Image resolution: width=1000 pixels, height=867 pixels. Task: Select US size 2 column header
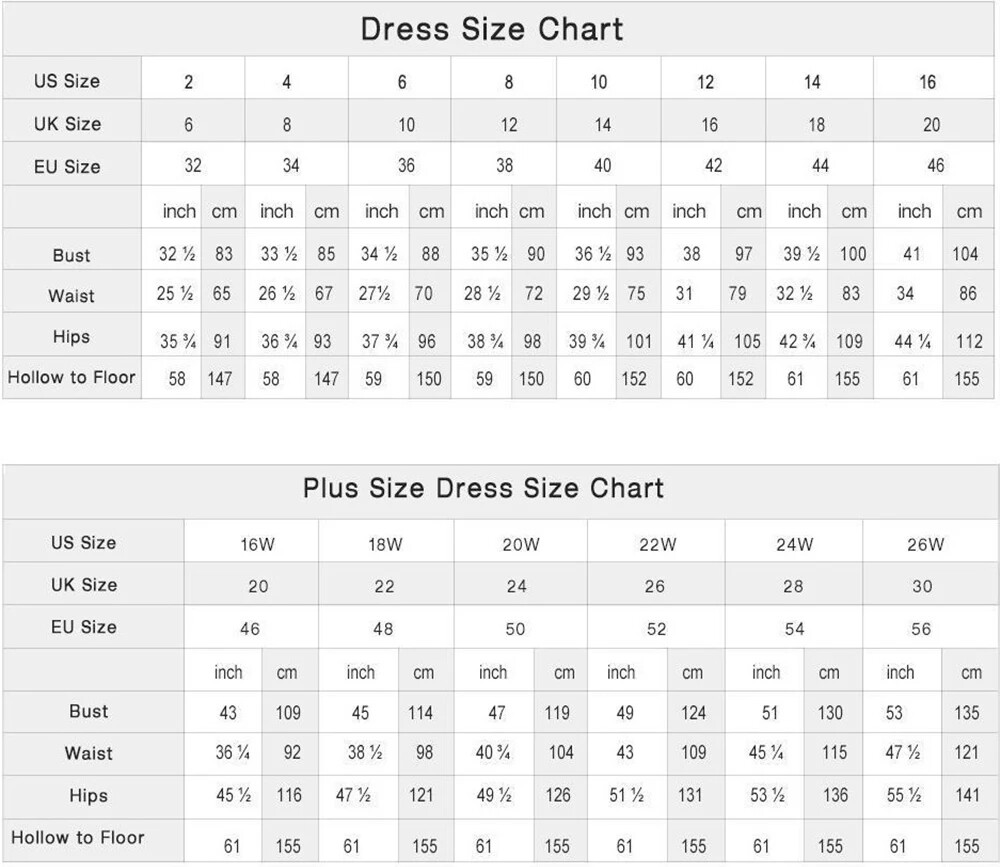[x=188, y=82]
